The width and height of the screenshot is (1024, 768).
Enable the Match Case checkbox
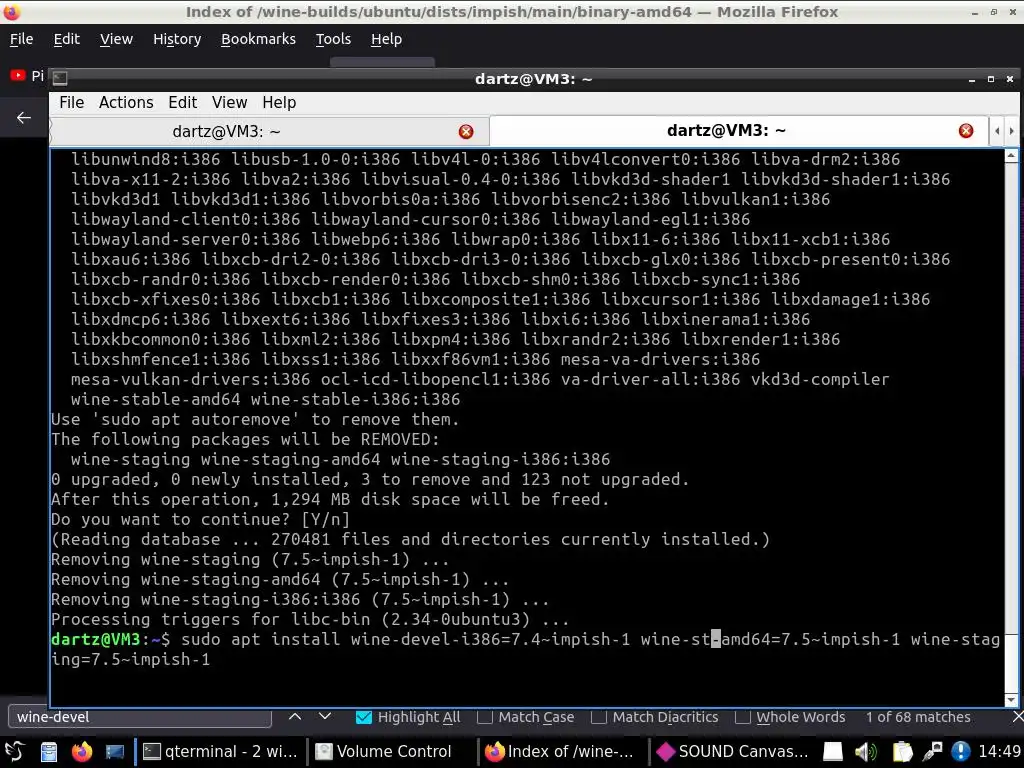click(x=485, y=717)
